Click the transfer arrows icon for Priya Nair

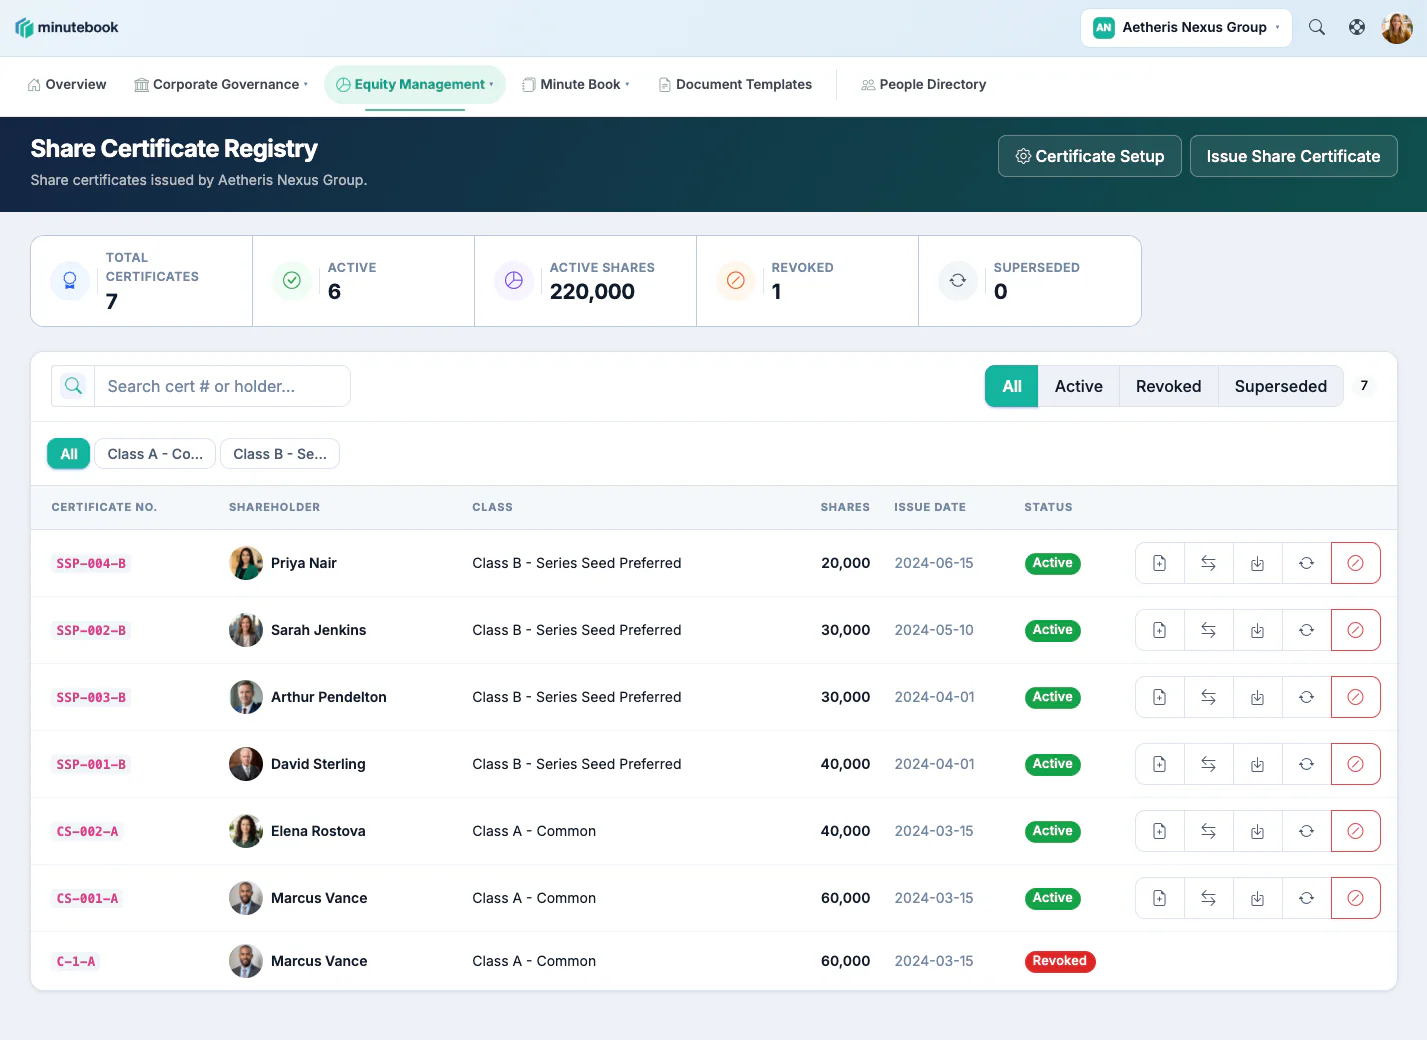1208,563
